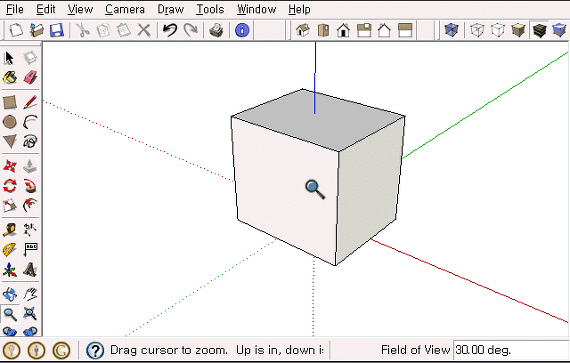Switch to Top view
This screenshot has height=363, width=570.
click(323, 30)
